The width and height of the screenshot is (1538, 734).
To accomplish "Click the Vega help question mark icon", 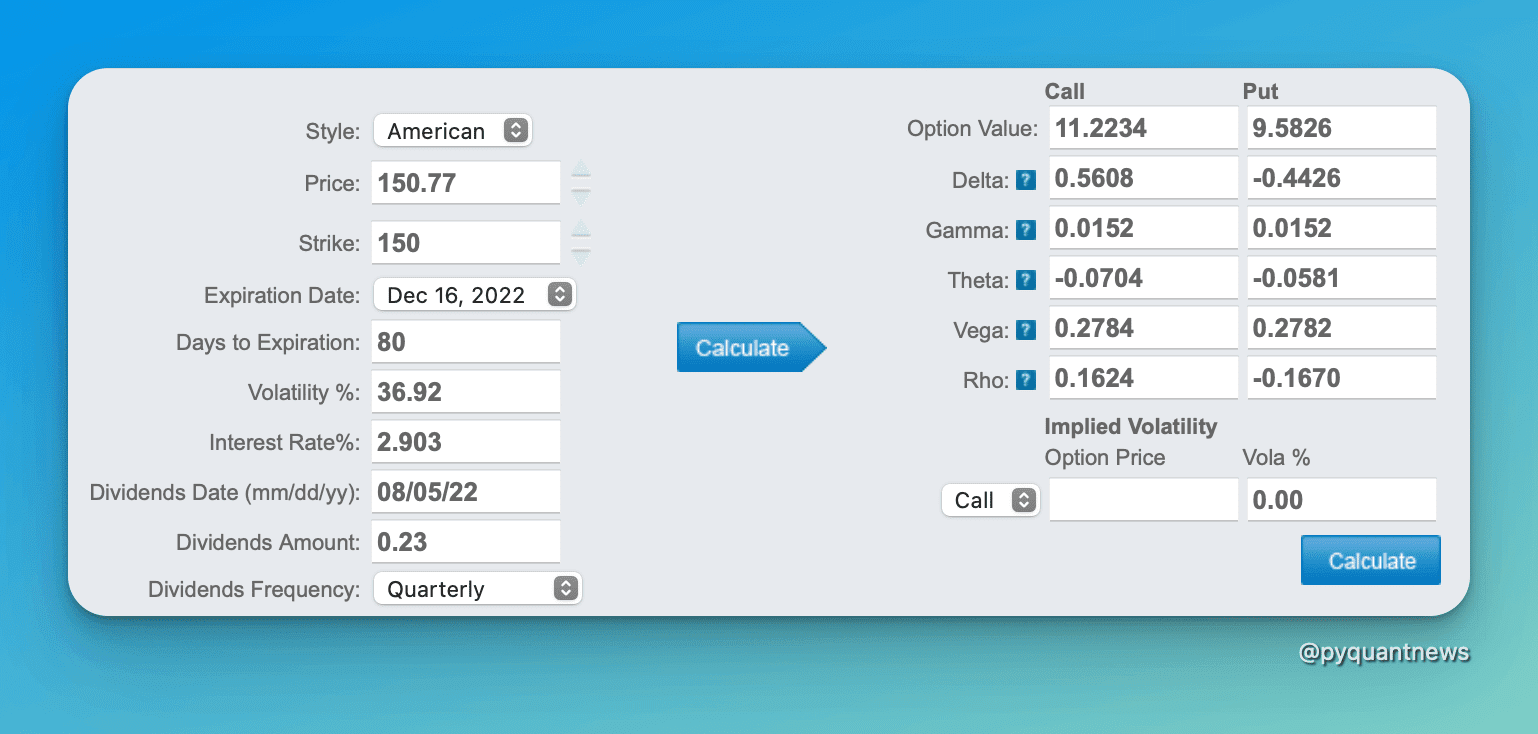I will click(x=1025, y=330).
